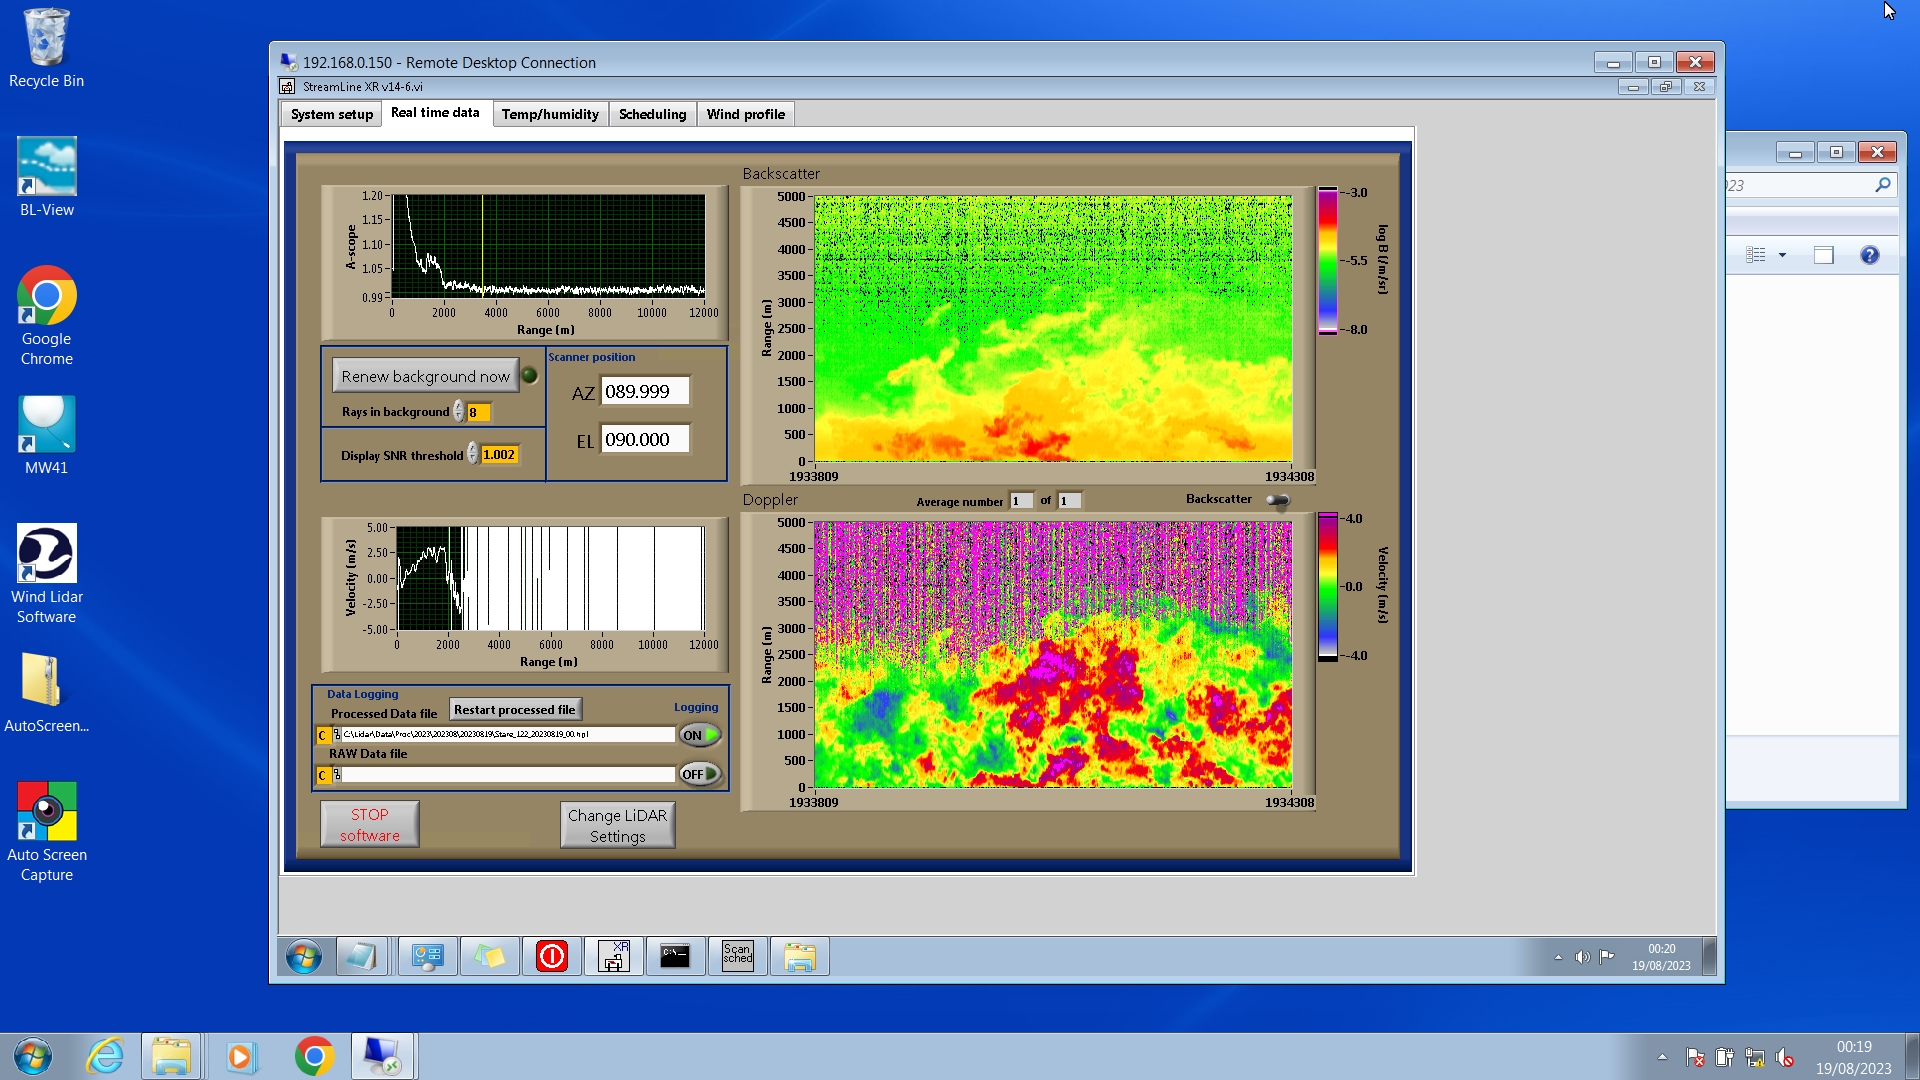The height and width of the screenshot is (1080, 1920).
Task: Click the red power icon in remote taskbar
Action: pos(551,956)
